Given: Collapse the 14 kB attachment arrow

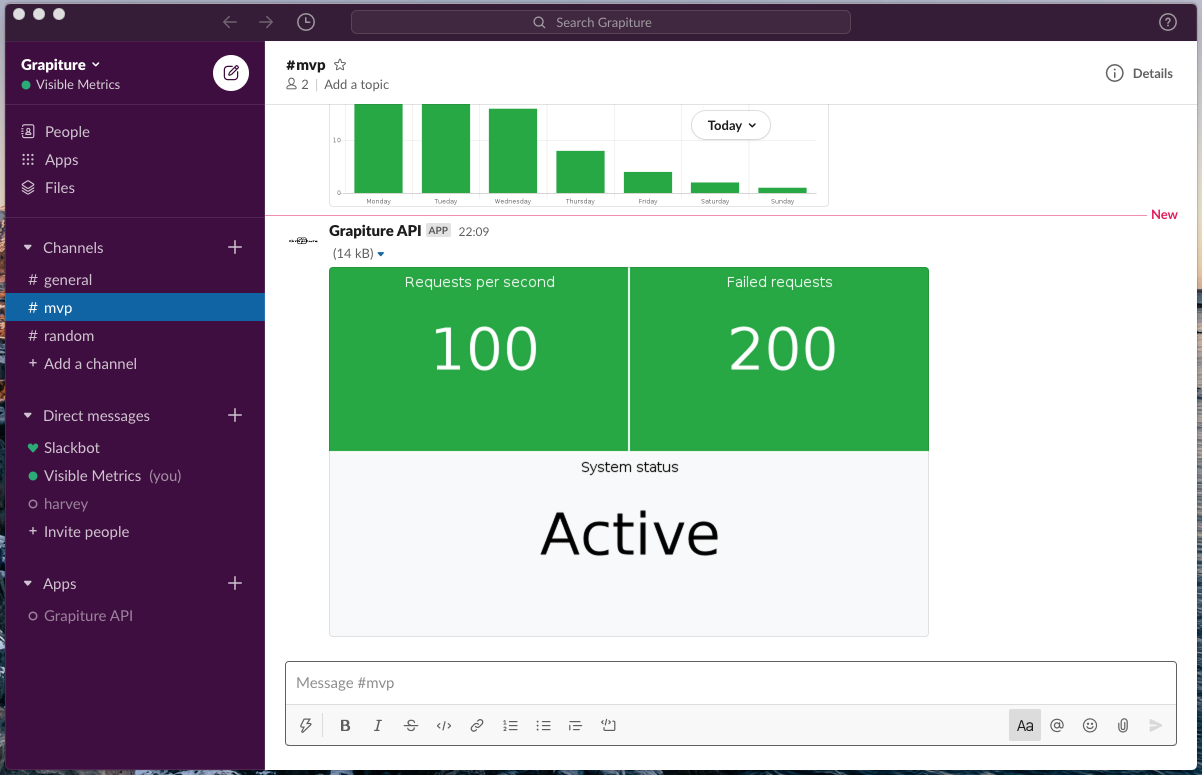Looking at the screenshot, I should point(381,254).
